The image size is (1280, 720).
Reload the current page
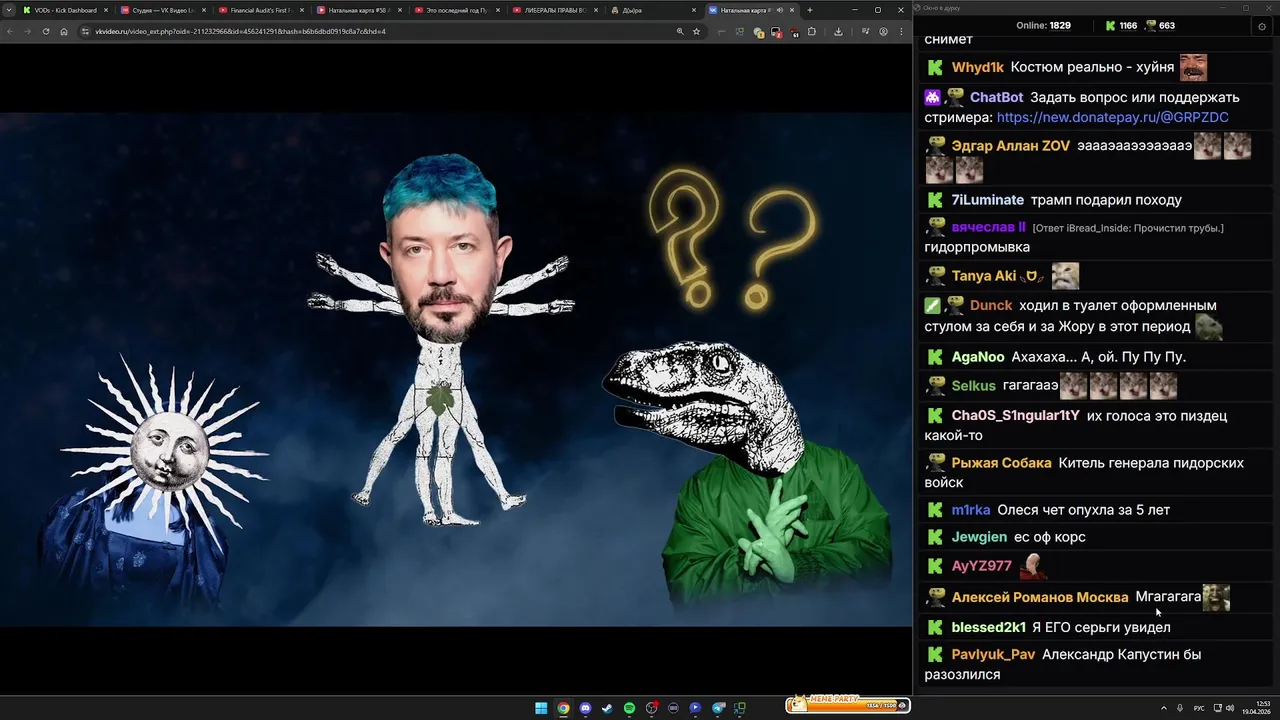pos(46,31)
